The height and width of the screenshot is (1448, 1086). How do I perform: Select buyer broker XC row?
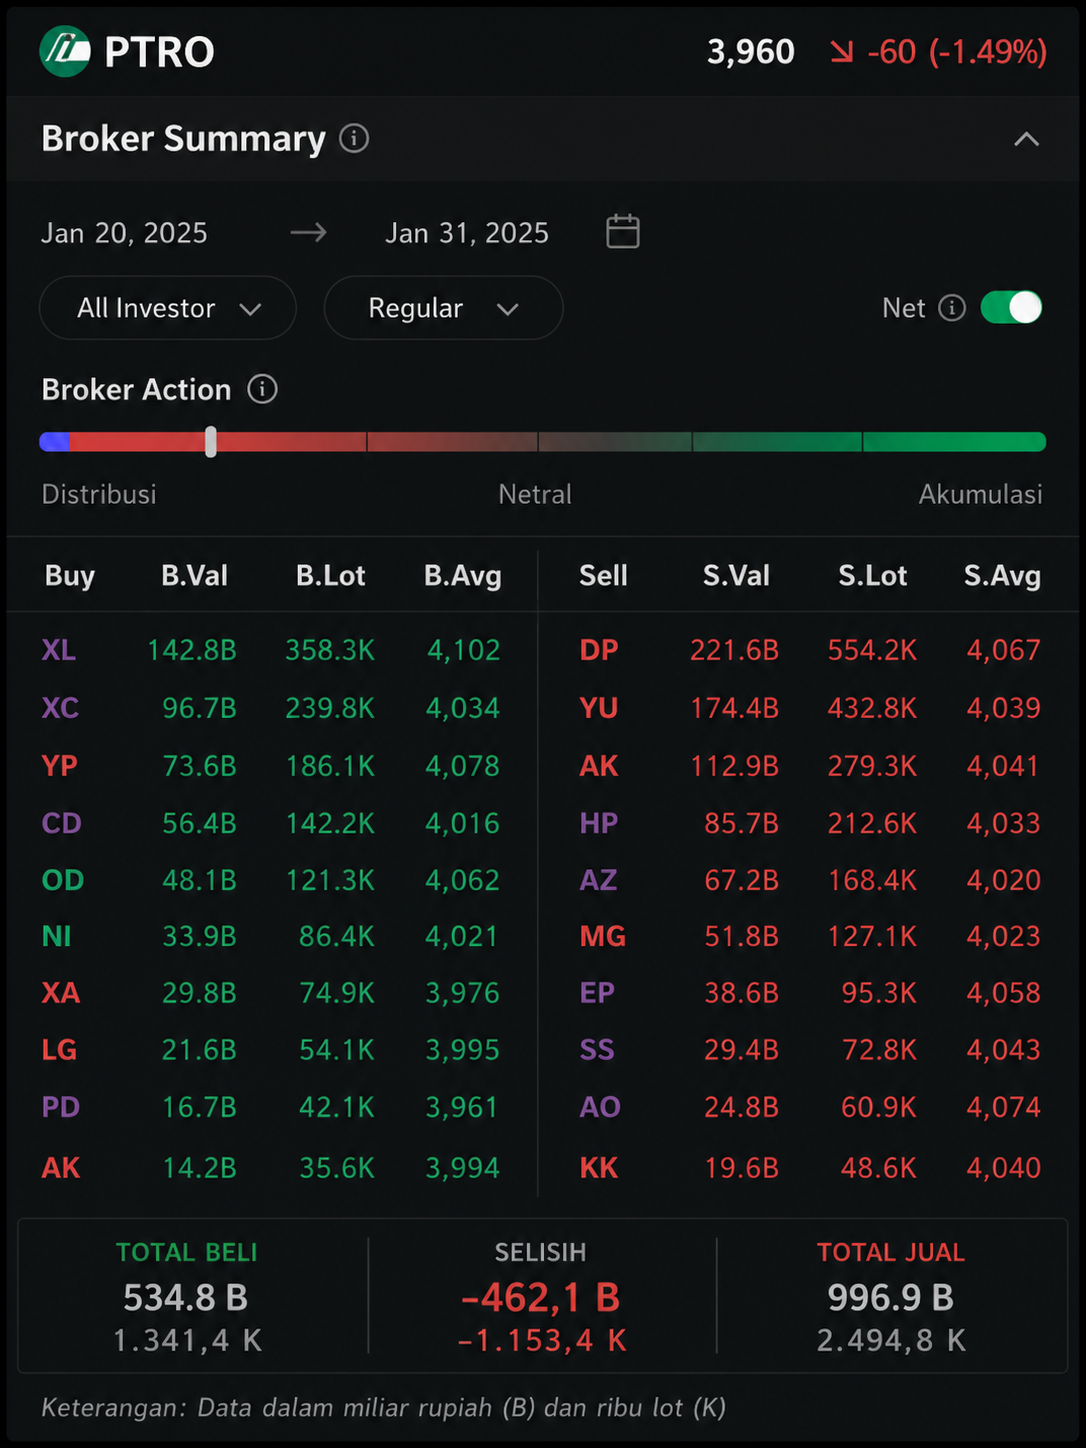point(272,708)
